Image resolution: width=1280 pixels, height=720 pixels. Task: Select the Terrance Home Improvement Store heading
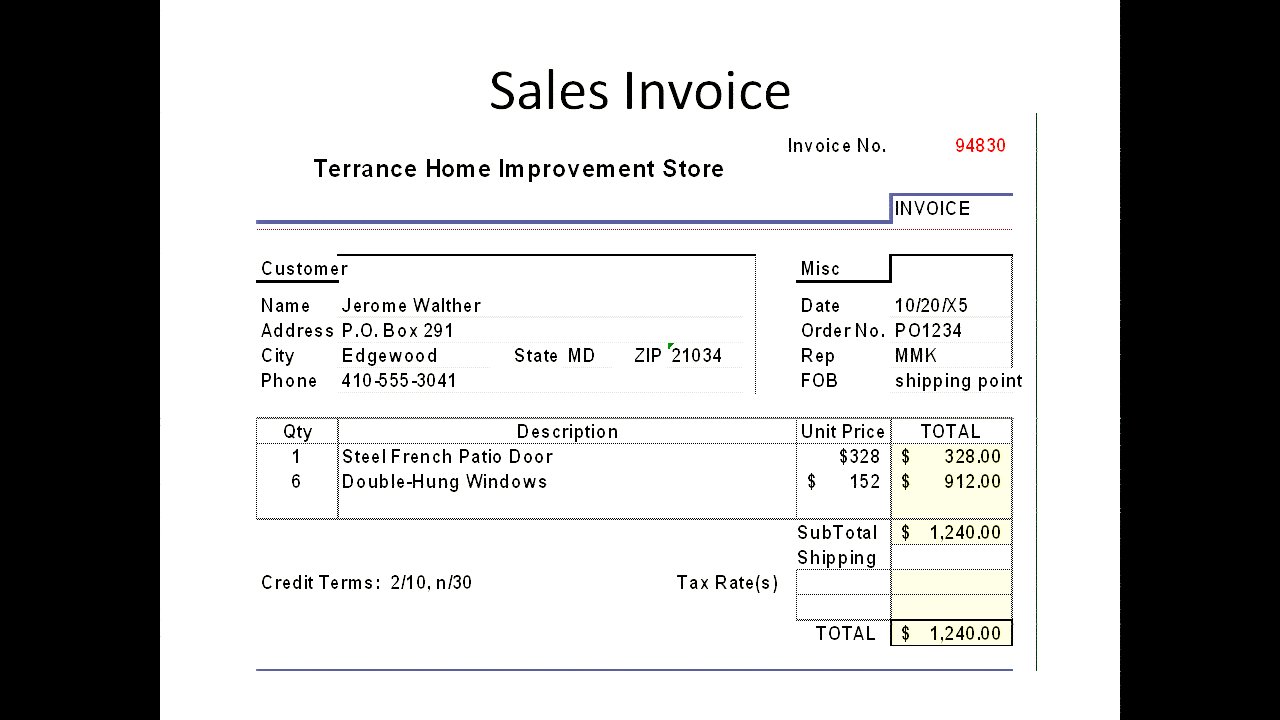coord(518,169)
